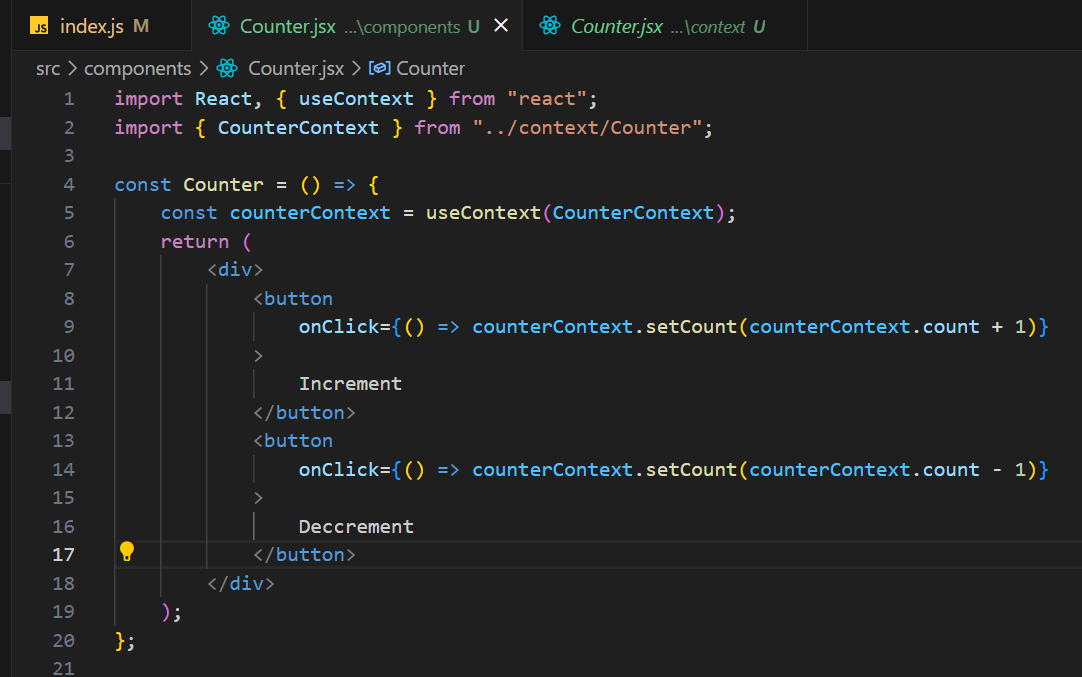This screenshot has width=1082, height=677.
Task: Click the closing button tag on line 17
Action: 304,555
